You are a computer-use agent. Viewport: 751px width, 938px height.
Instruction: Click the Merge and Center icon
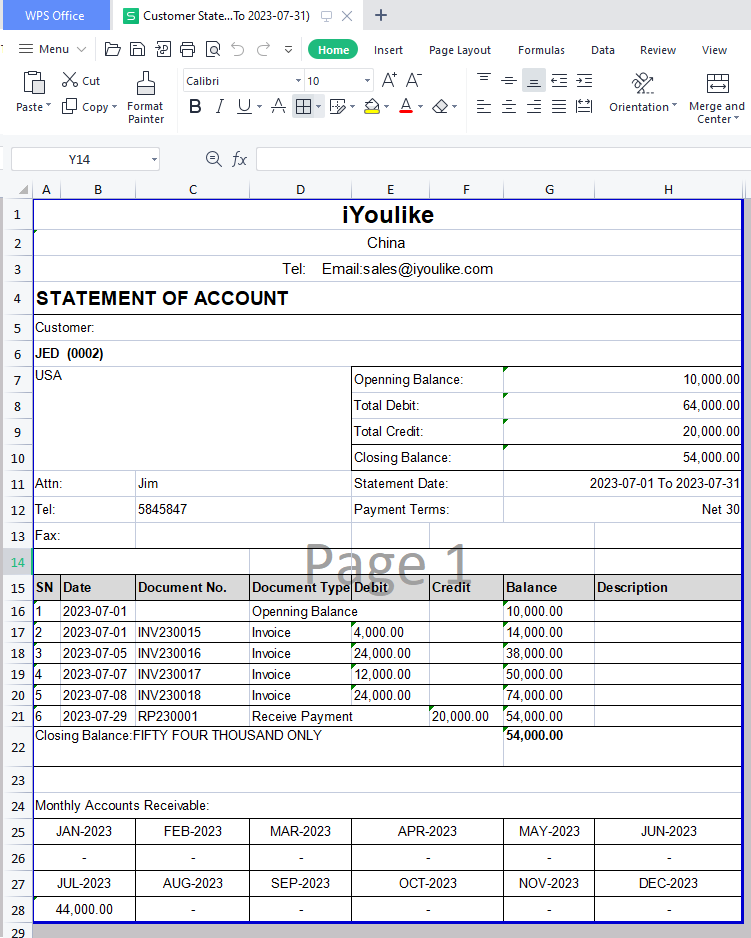(x=717, y=84)
